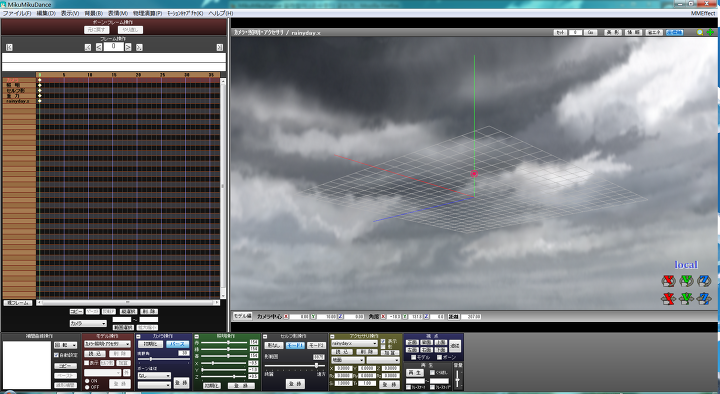Jump to the last frame
The image size is (720, 394).
coord(219,47)
